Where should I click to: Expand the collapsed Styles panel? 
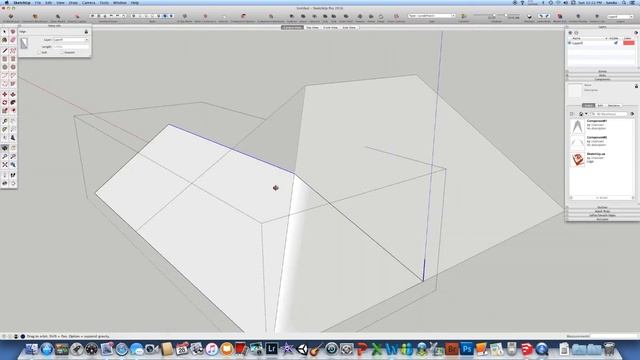(602, 76)
